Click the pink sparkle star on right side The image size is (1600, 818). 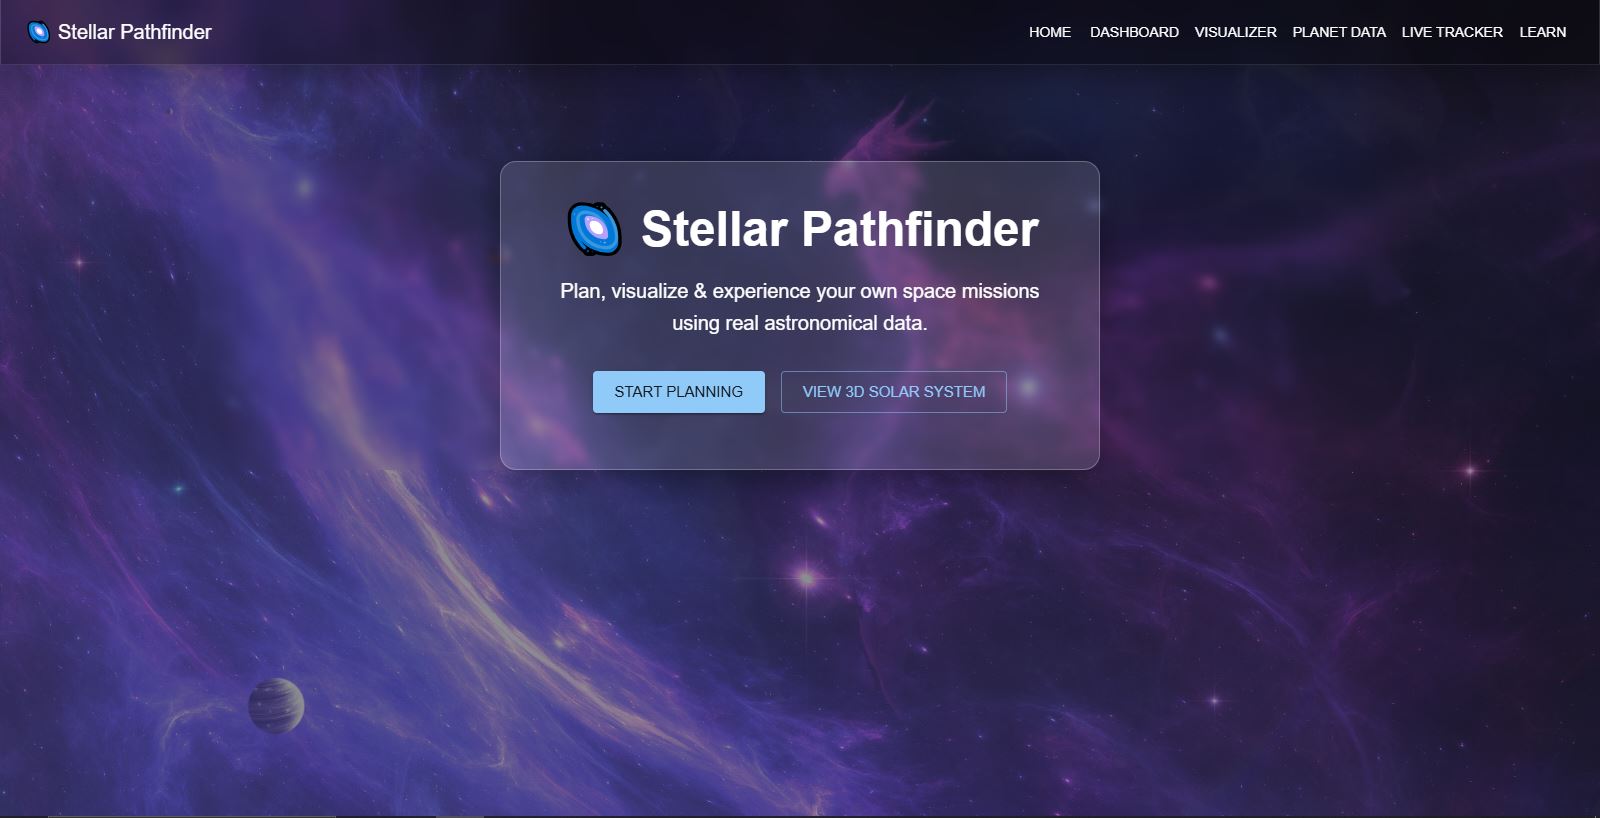(1470, 469)
